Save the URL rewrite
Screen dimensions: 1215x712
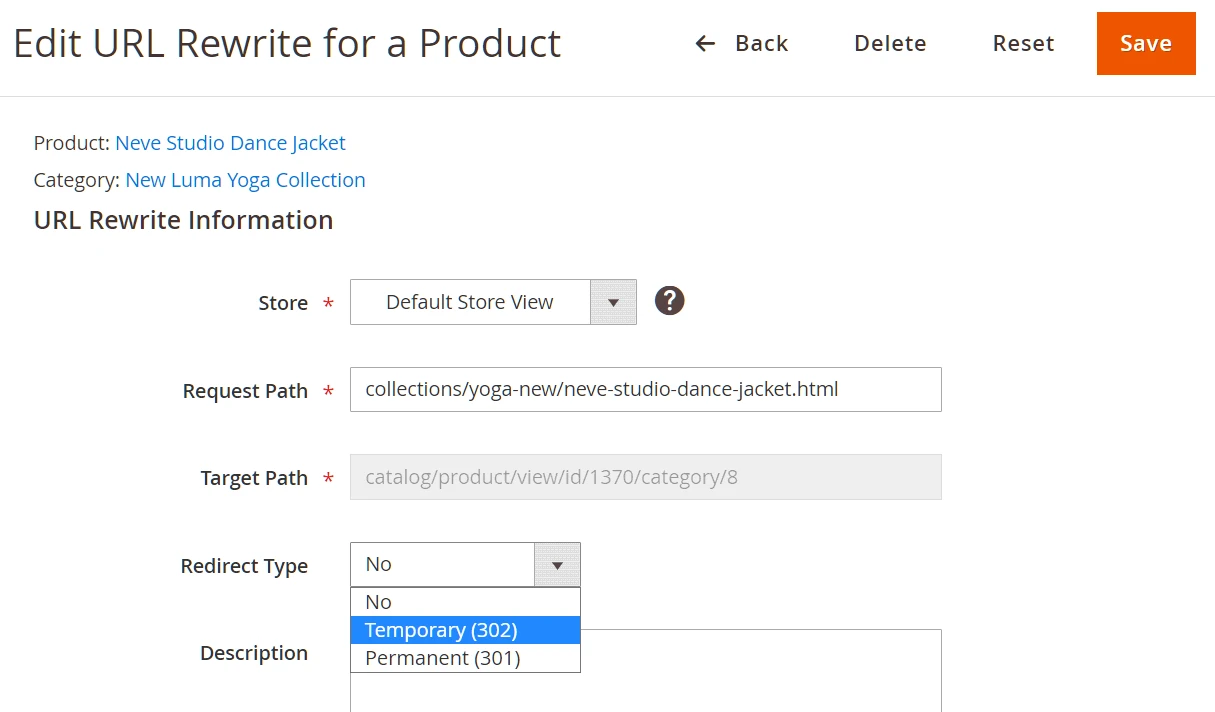1146,43
